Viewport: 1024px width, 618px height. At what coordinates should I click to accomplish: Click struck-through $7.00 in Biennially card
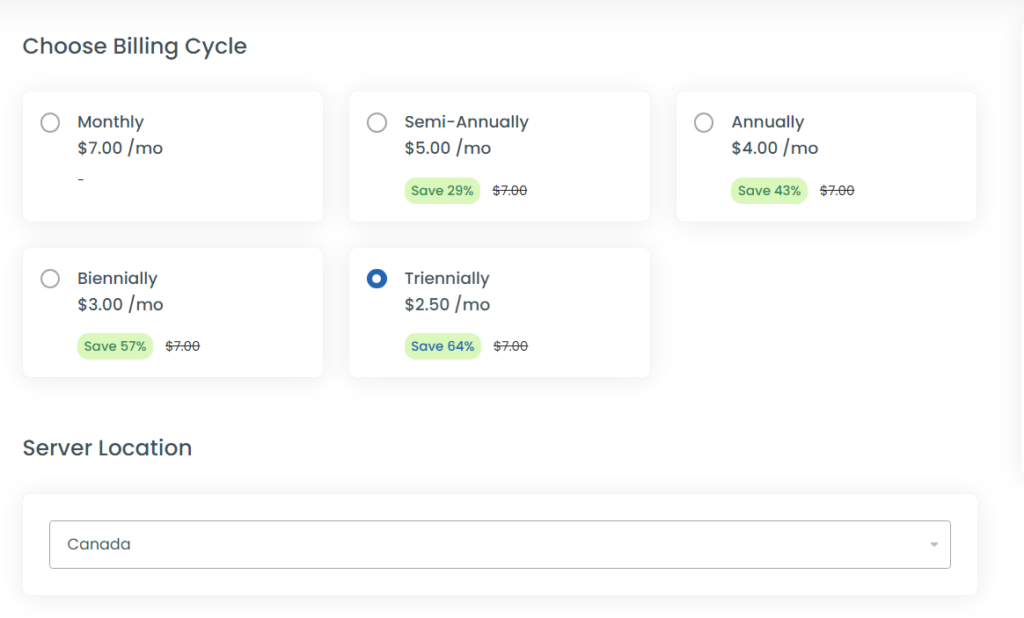tap(183, 346)
